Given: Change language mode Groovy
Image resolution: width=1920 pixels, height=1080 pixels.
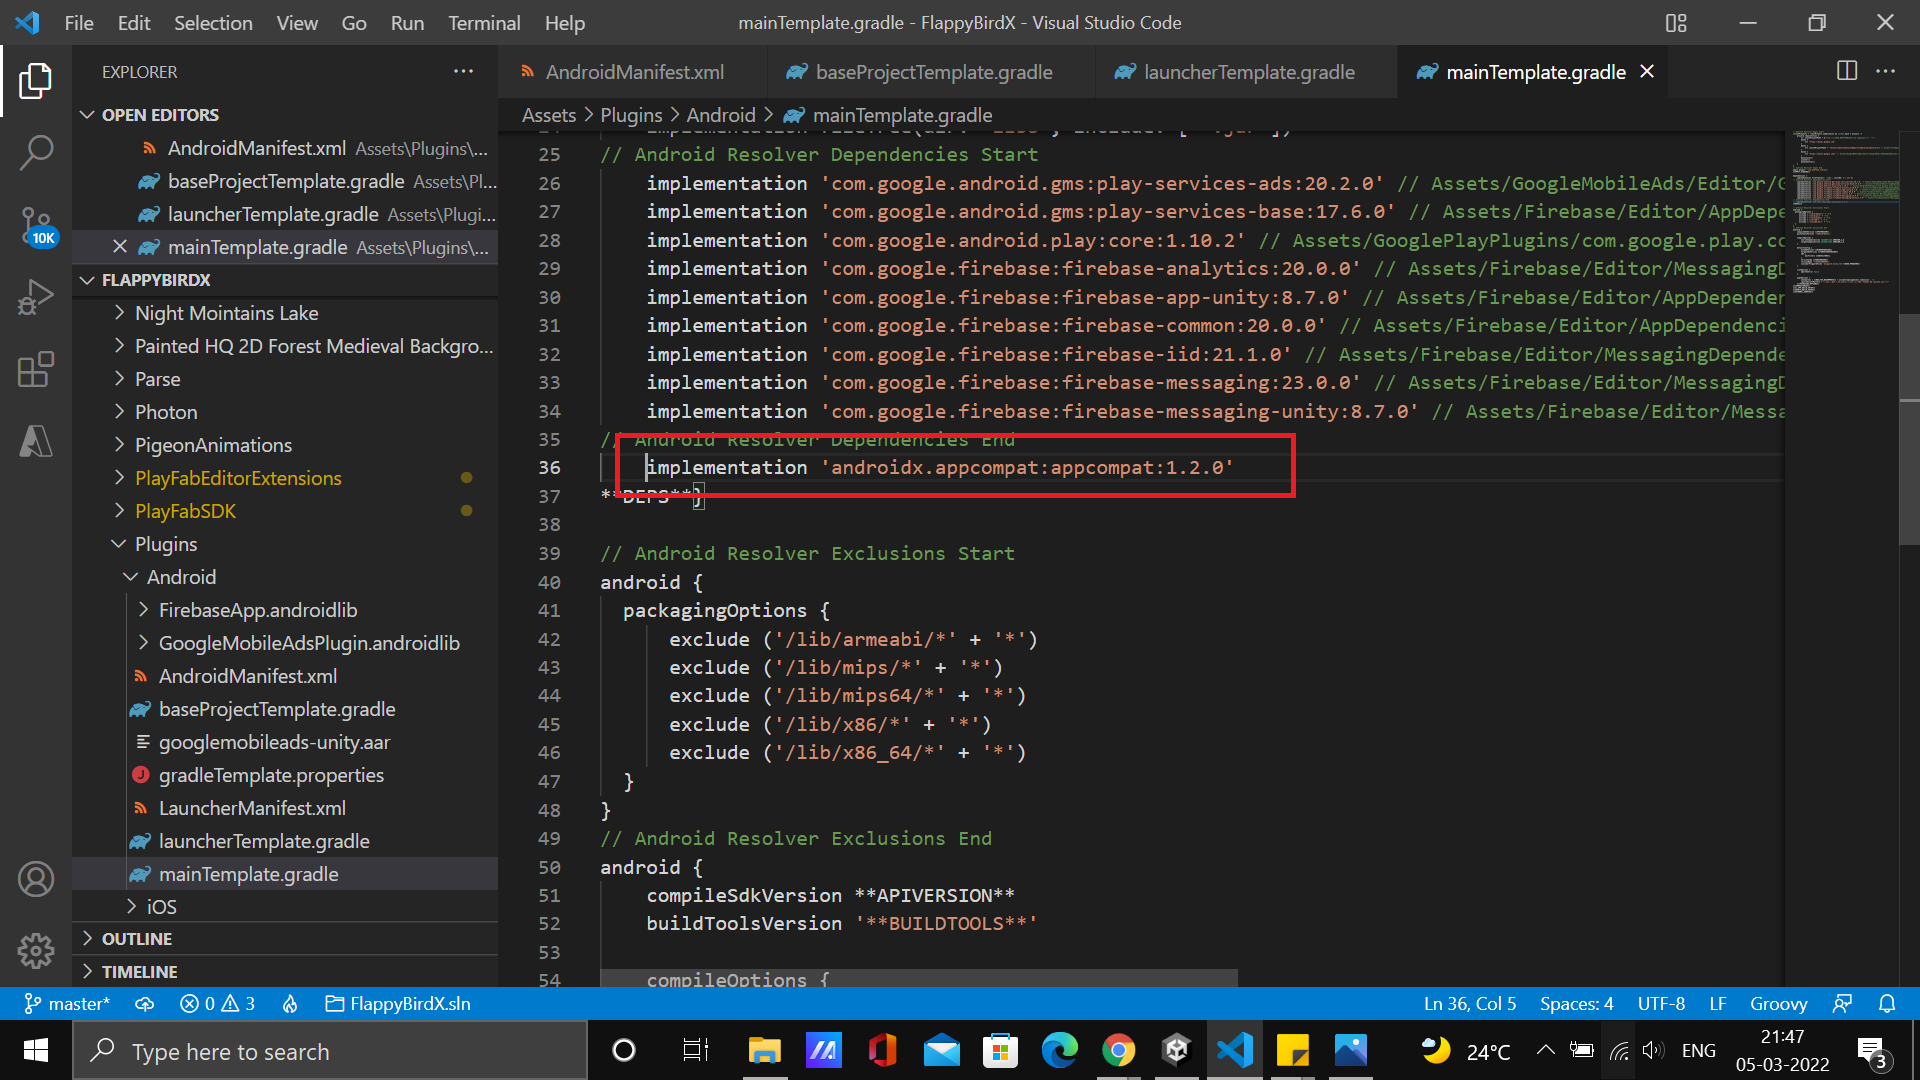Looking at the screenshot, I should pyautogui.click(x=1778, y=1004).
